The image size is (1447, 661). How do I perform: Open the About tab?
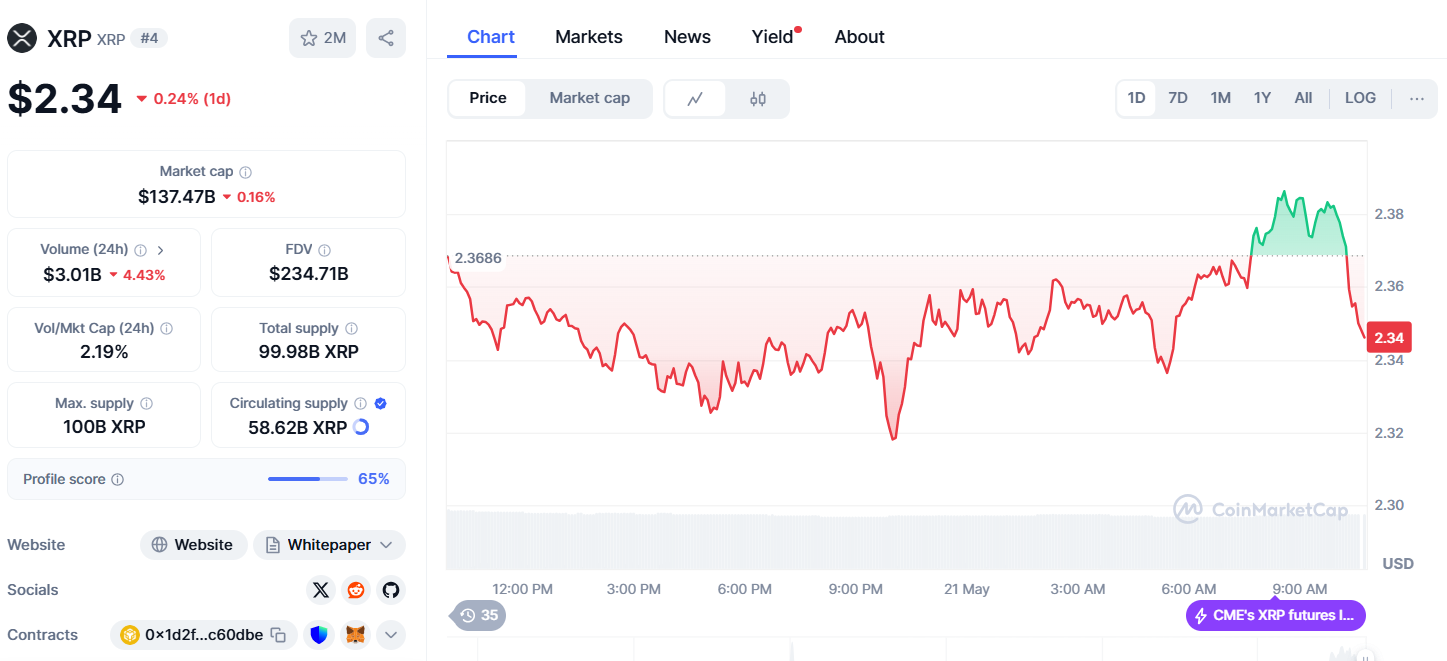(860, 37)
